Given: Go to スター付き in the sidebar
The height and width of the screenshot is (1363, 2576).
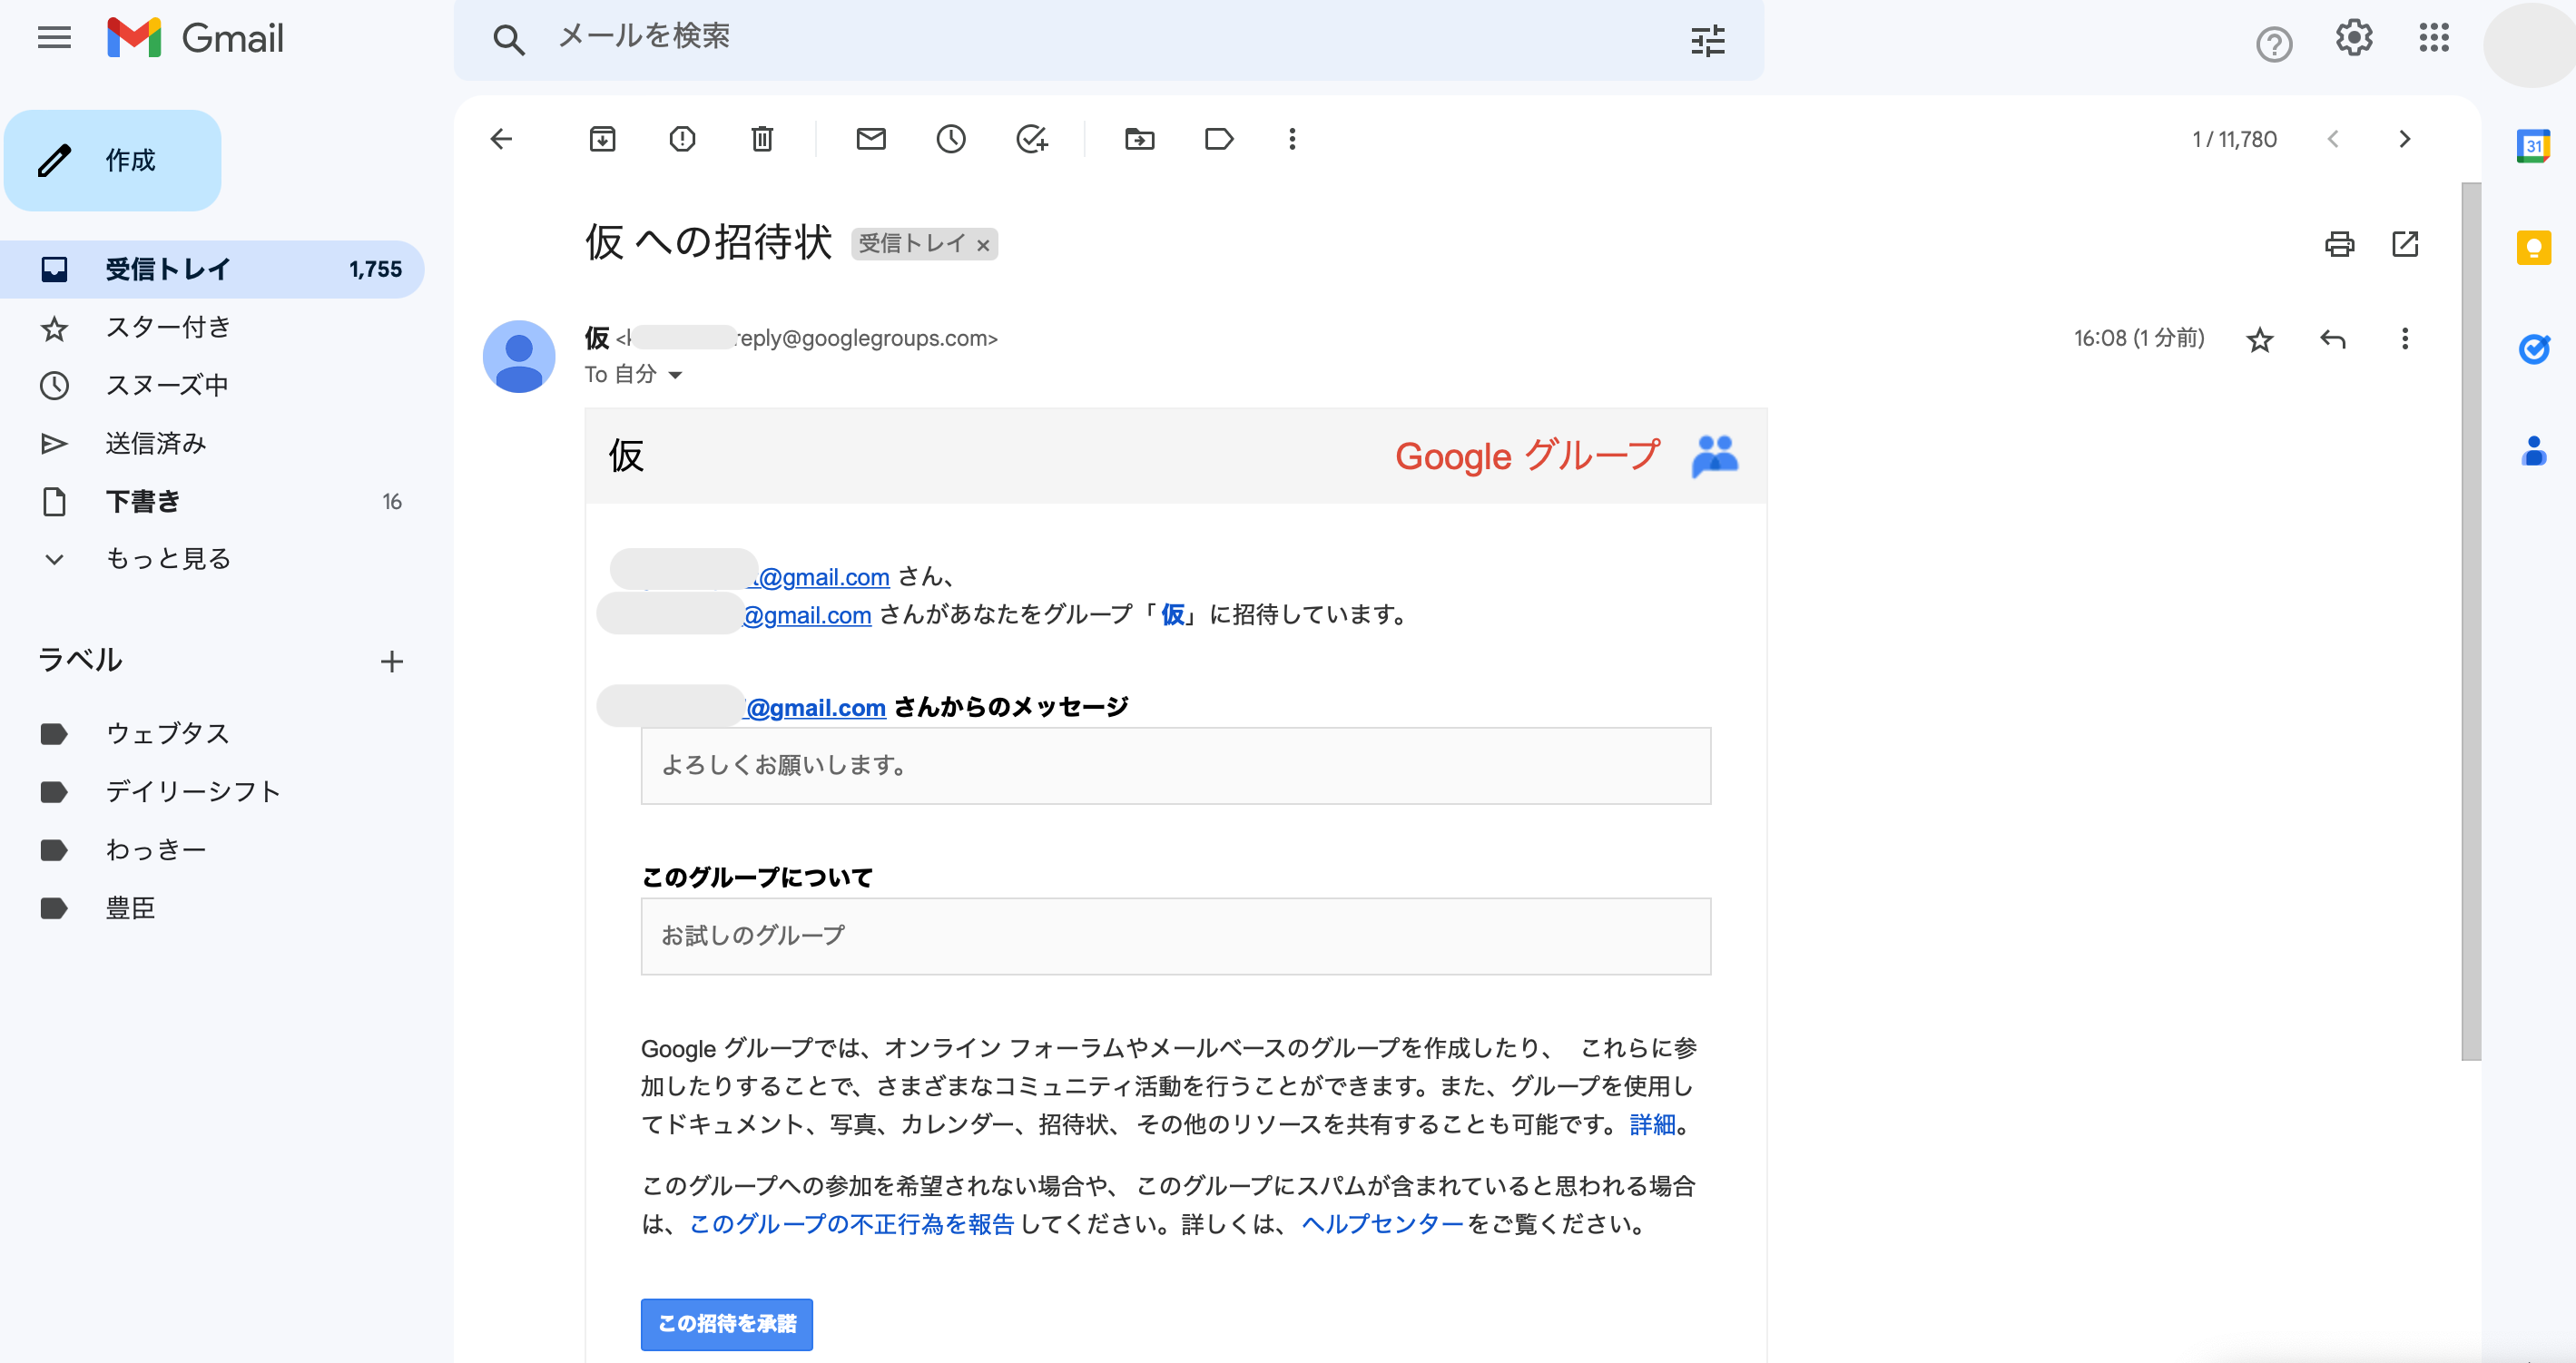Looking at the screenshot, I should pos(167,326).
